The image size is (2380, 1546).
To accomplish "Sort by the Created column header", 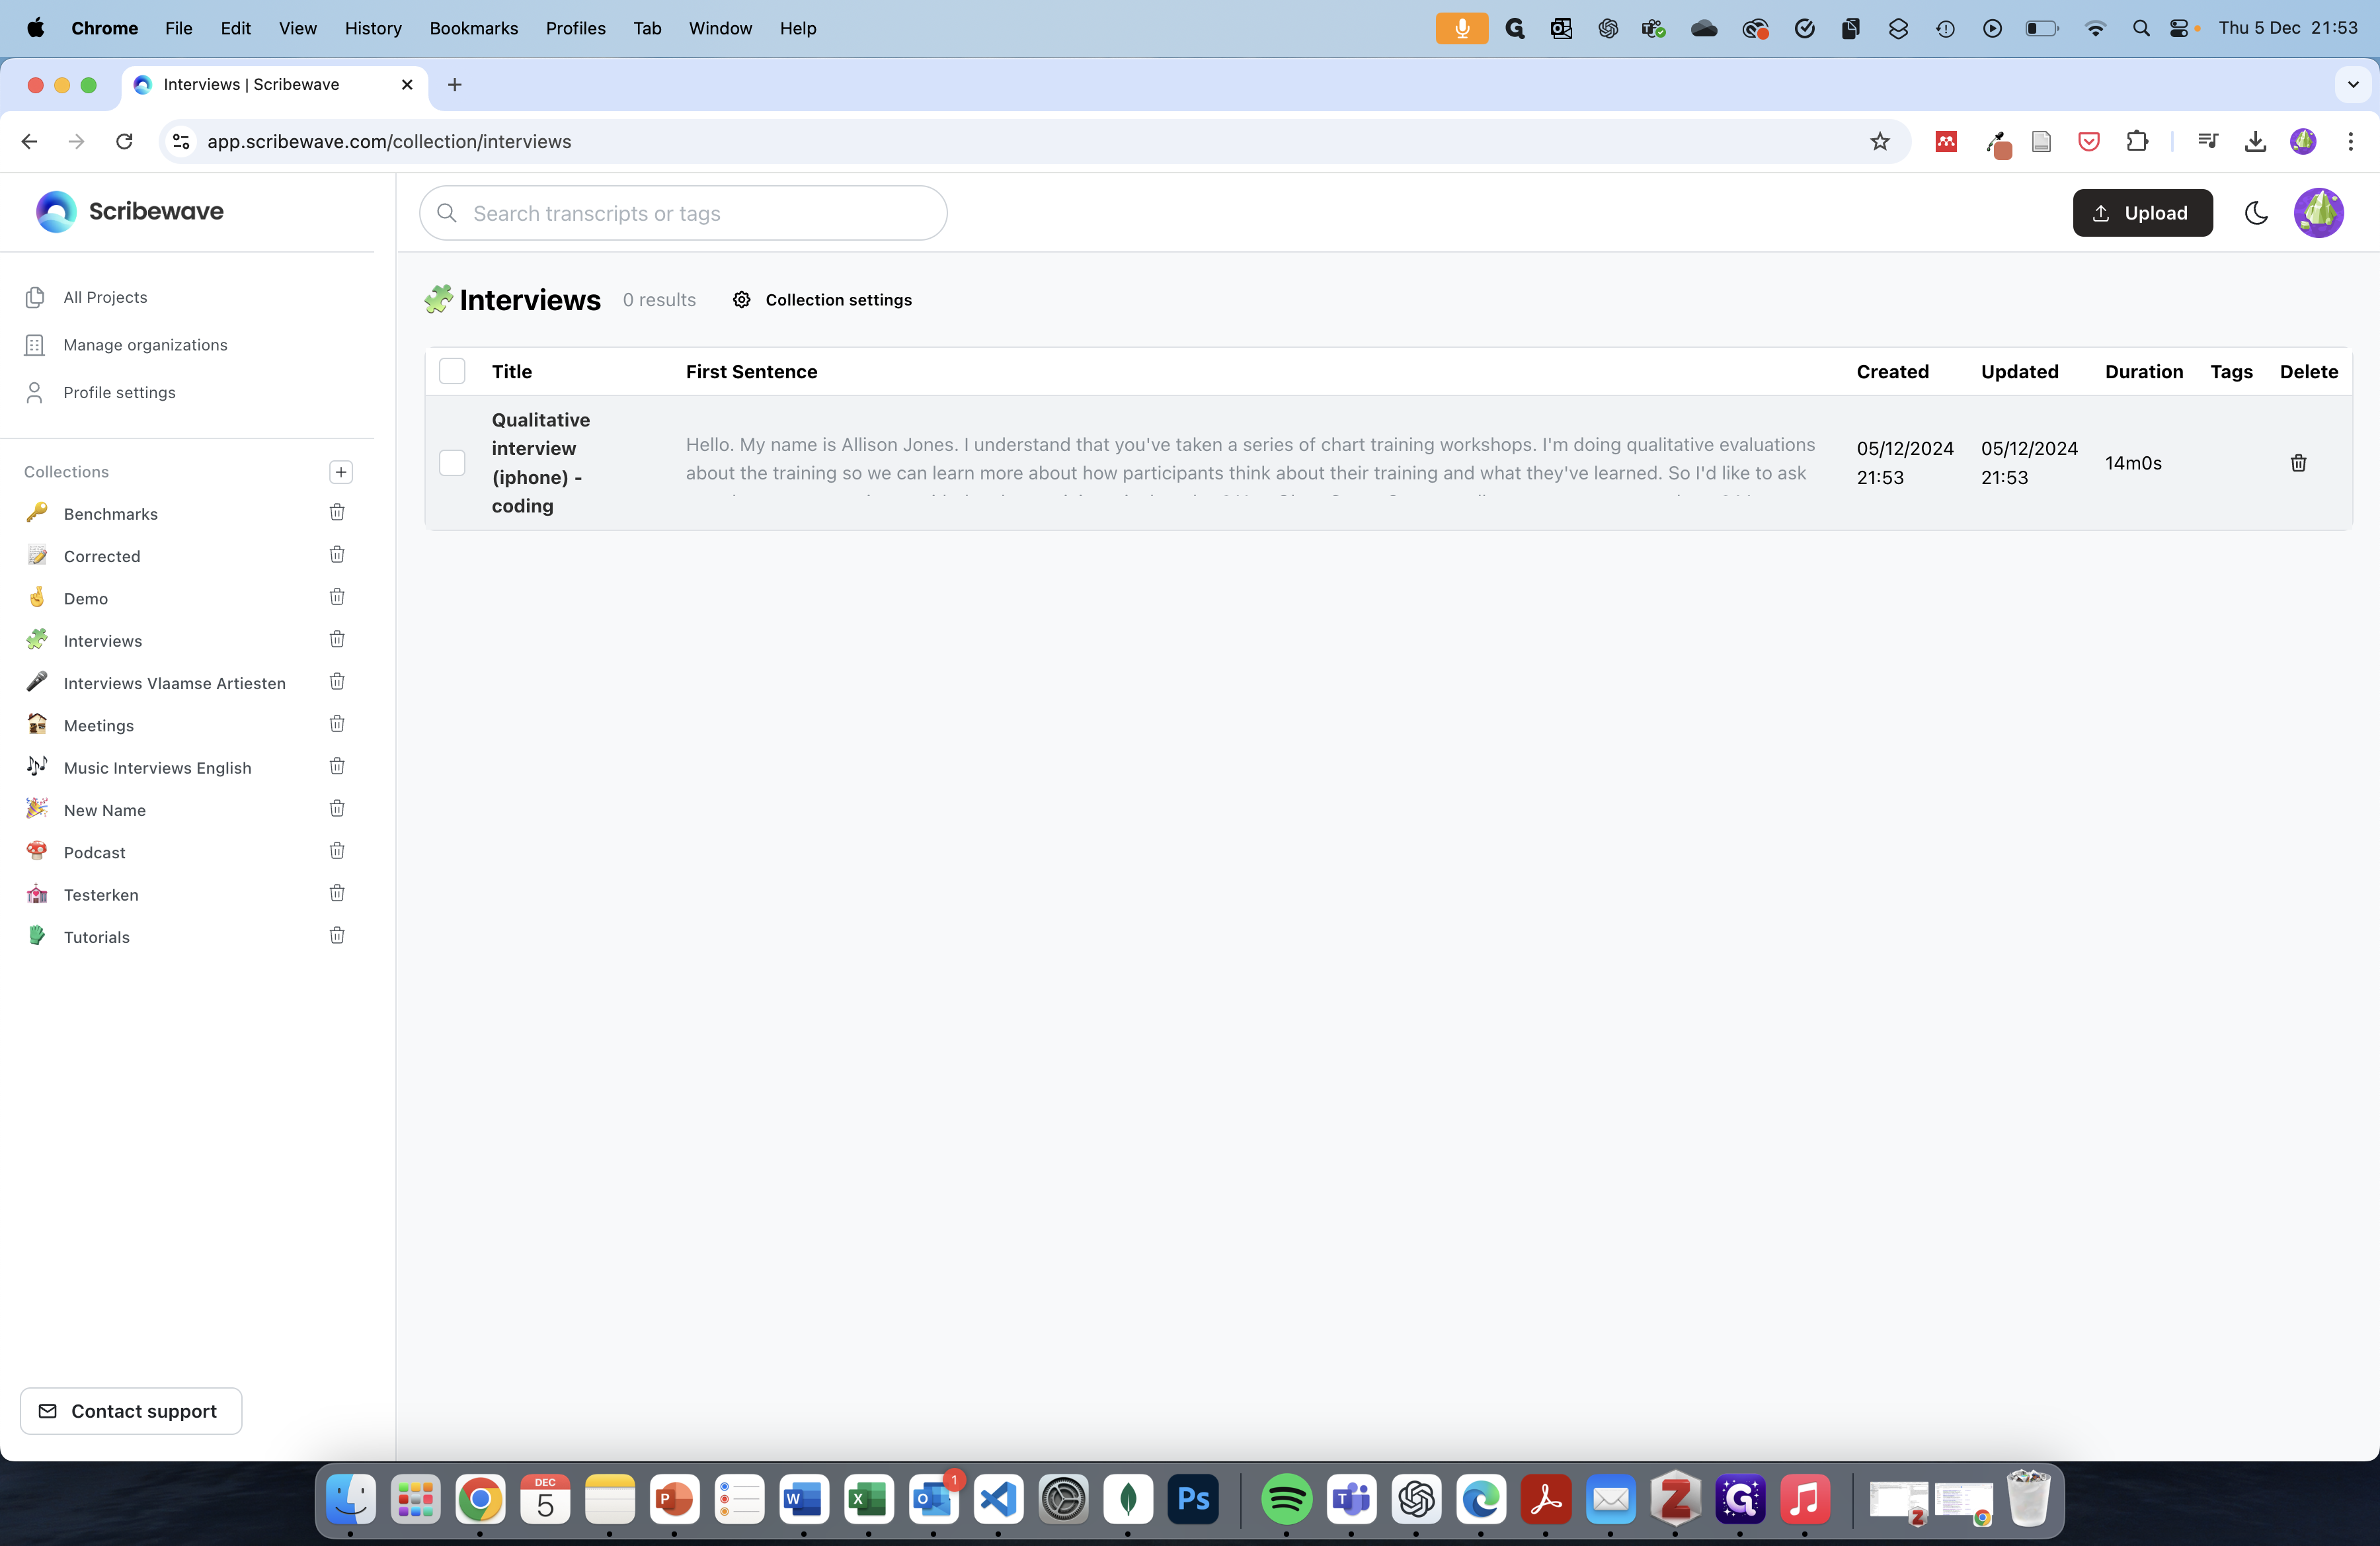I will pos(1892,372).
